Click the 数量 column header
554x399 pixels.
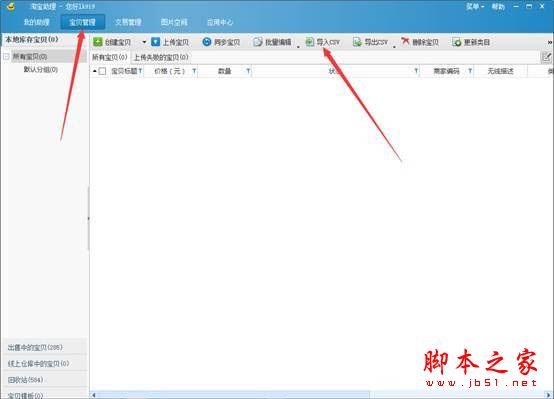tap(224, 71)
